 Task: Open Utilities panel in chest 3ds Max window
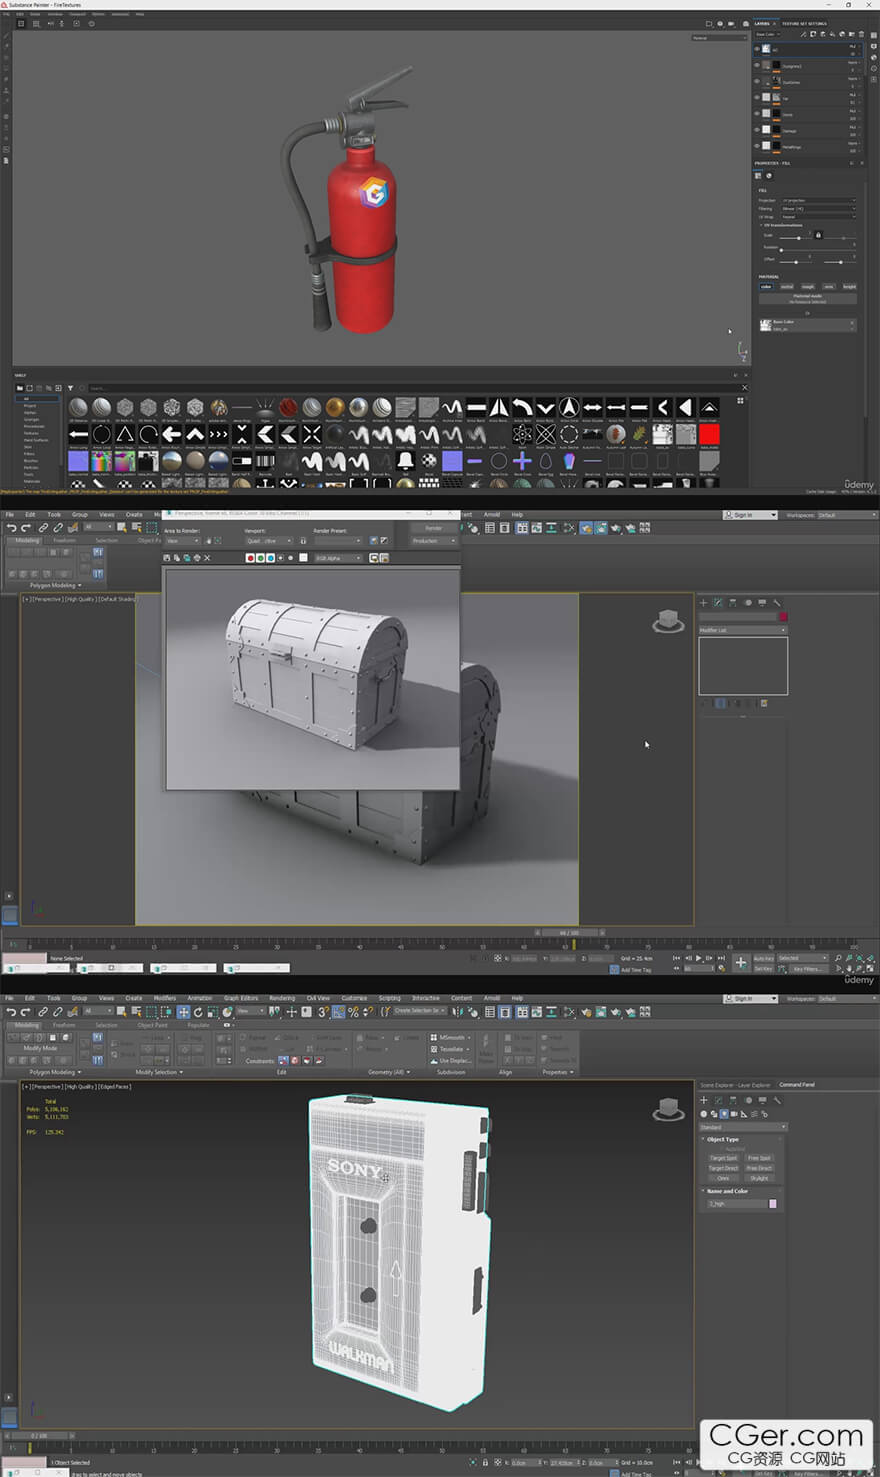(777, 603)
